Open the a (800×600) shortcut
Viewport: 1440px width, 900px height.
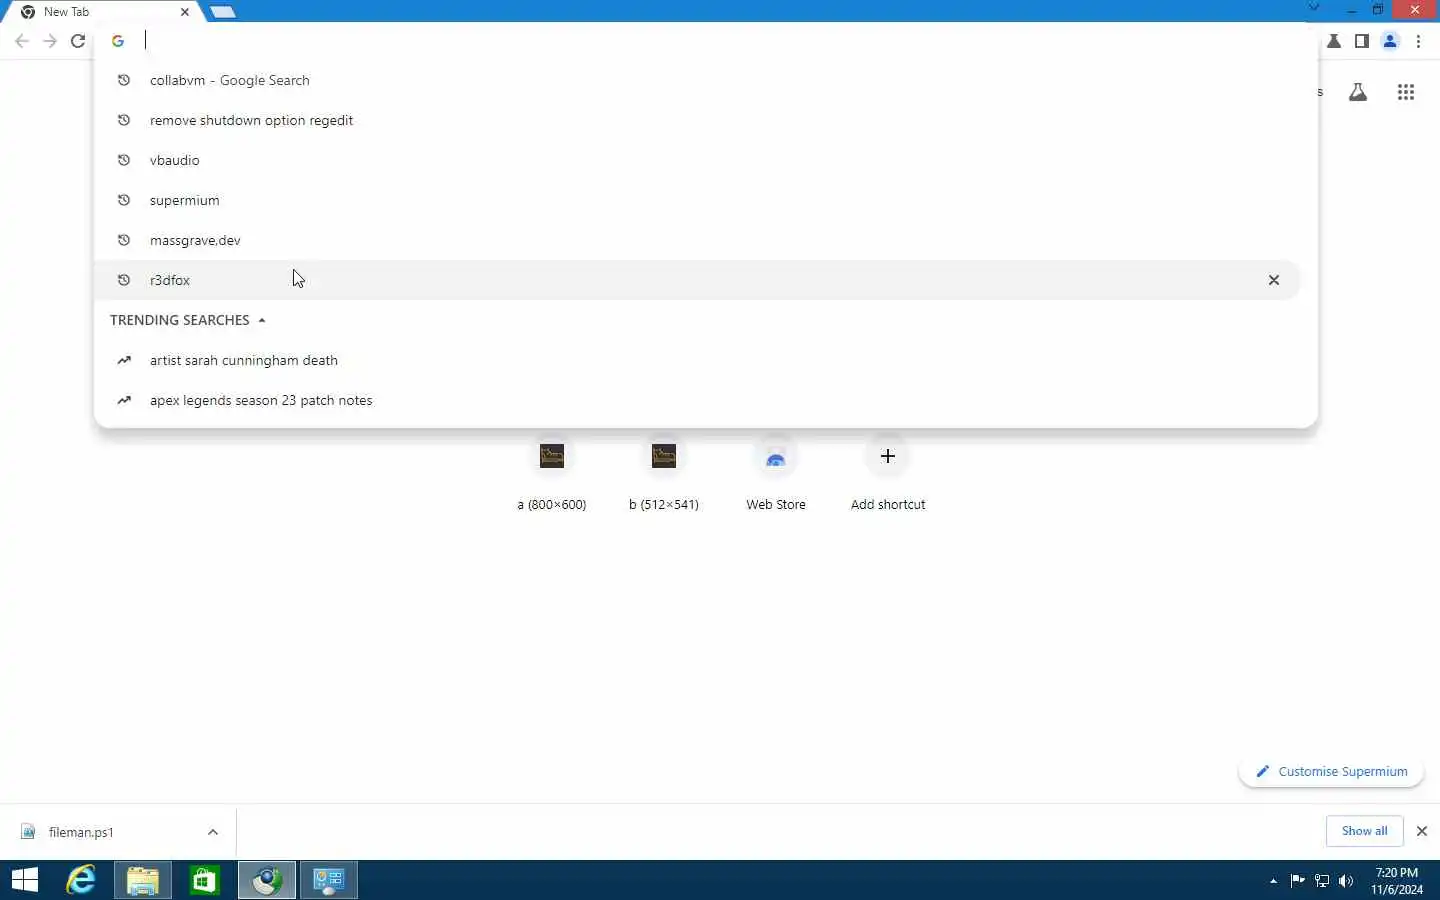pos(552,474)
